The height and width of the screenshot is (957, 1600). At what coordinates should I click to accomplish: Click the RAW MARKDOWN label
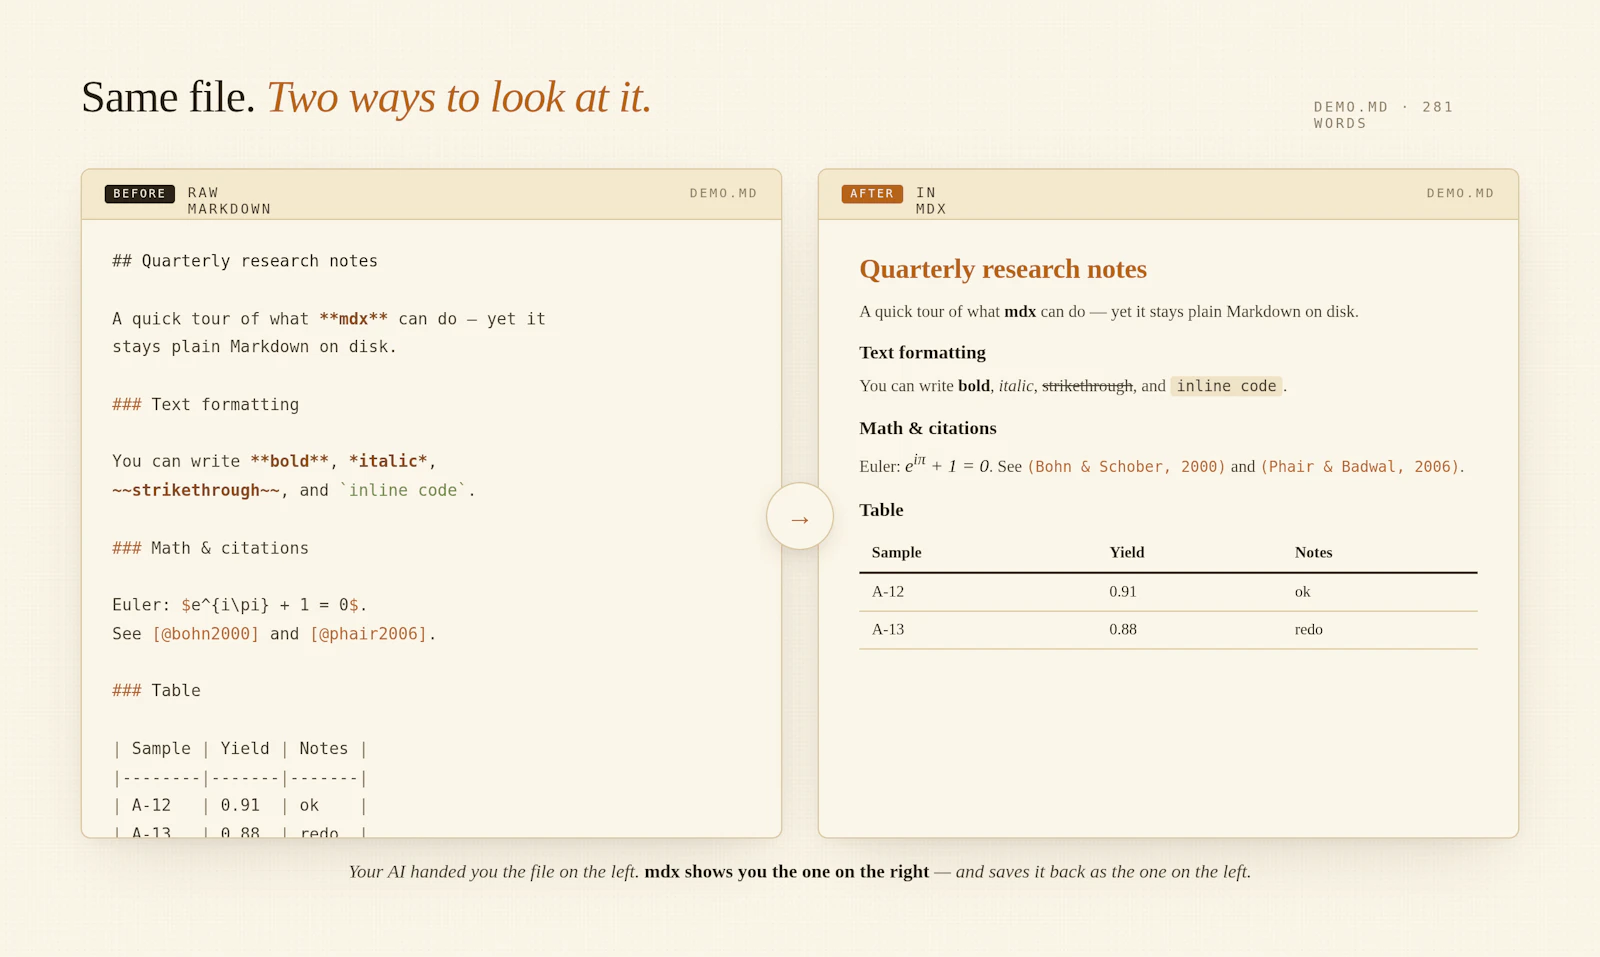click(x=229, y=201)
